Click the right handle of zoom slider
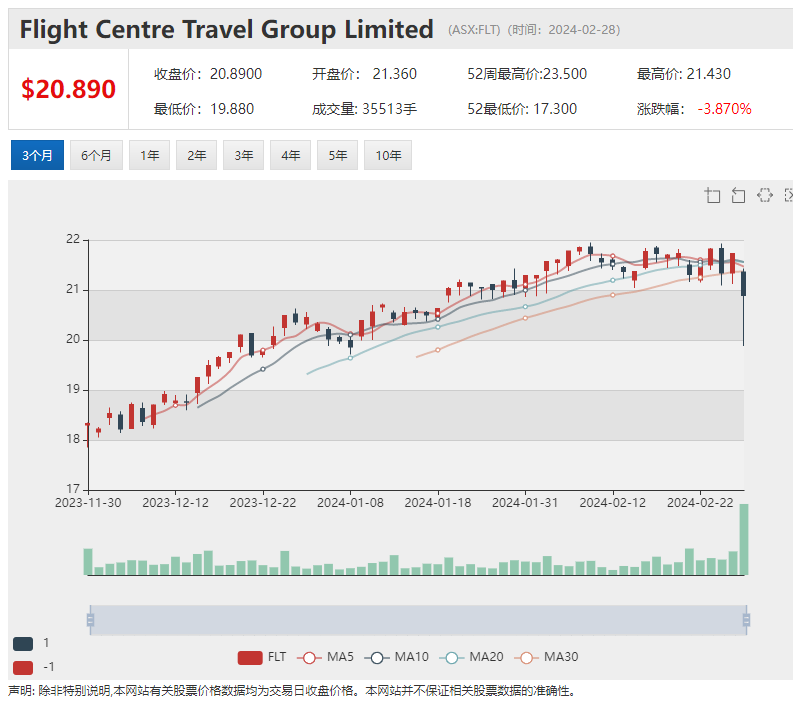804x706 pixels. coord(746,620)
